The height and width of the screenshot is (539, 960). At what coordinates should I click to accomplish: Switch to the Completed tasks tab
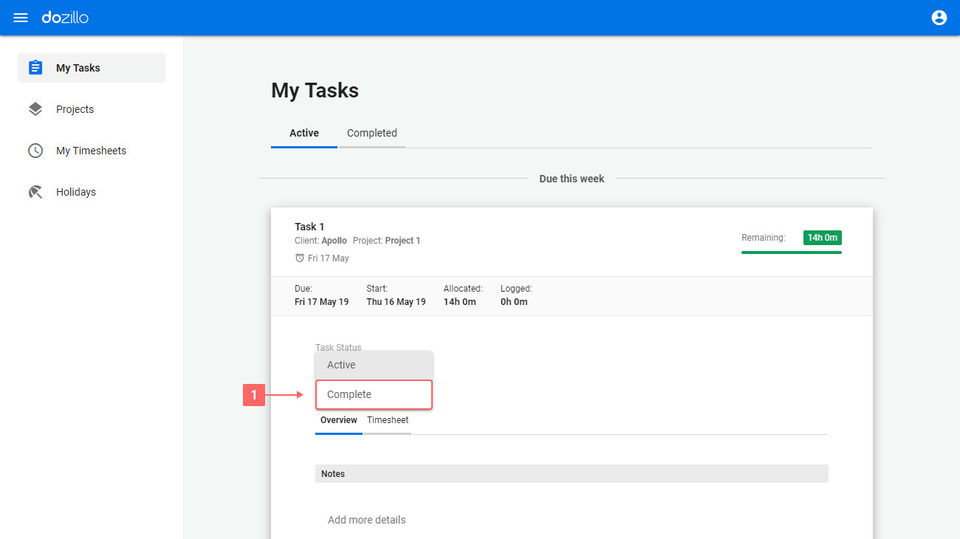[372, 133]
